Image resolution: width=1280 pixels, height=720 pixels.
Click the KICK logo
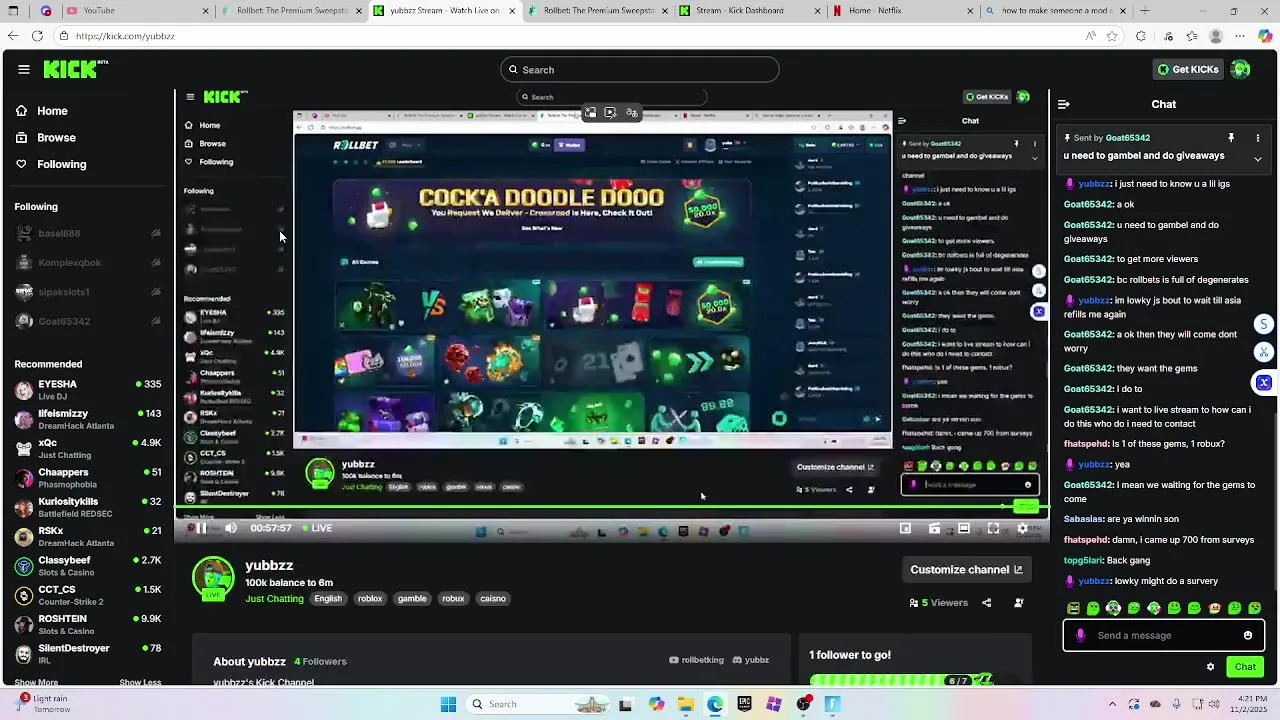click(76, 69)
